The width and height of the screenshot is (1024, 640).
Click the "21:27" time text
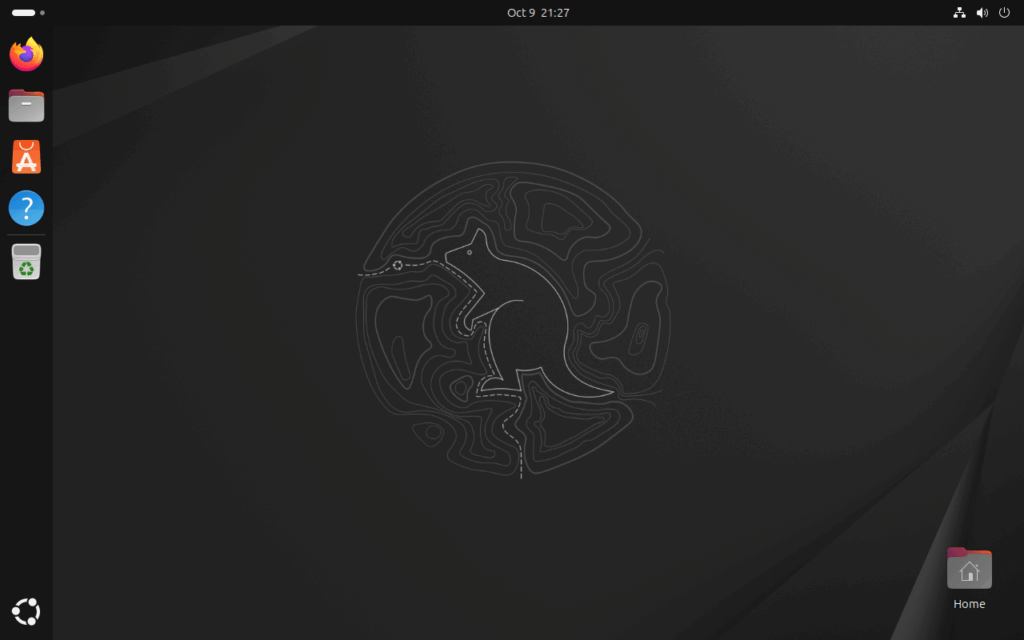click(555, 13)
